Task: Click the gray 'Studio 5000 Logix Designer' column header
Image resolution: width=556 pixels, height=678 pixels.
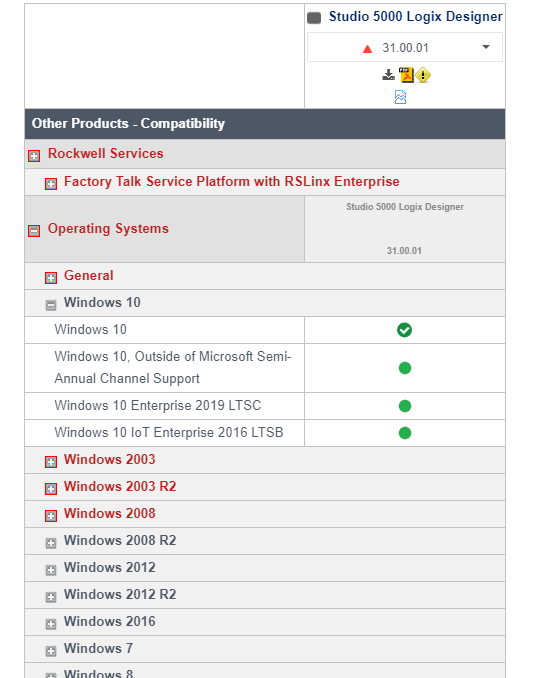Action: pyautogui.click(x=405, y=207)
